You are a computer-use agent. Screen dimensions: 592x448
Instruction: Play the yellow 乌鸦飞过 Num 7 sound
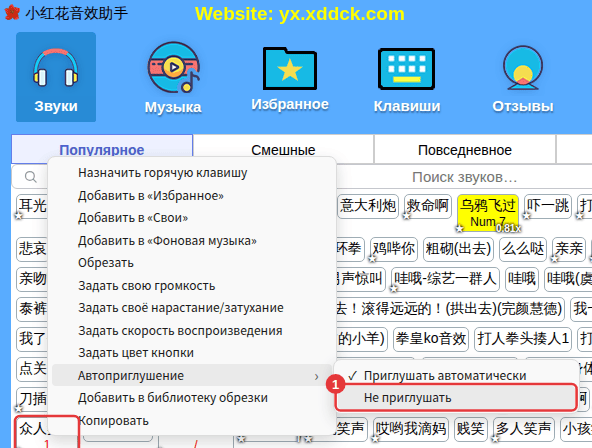click(487, 212)
